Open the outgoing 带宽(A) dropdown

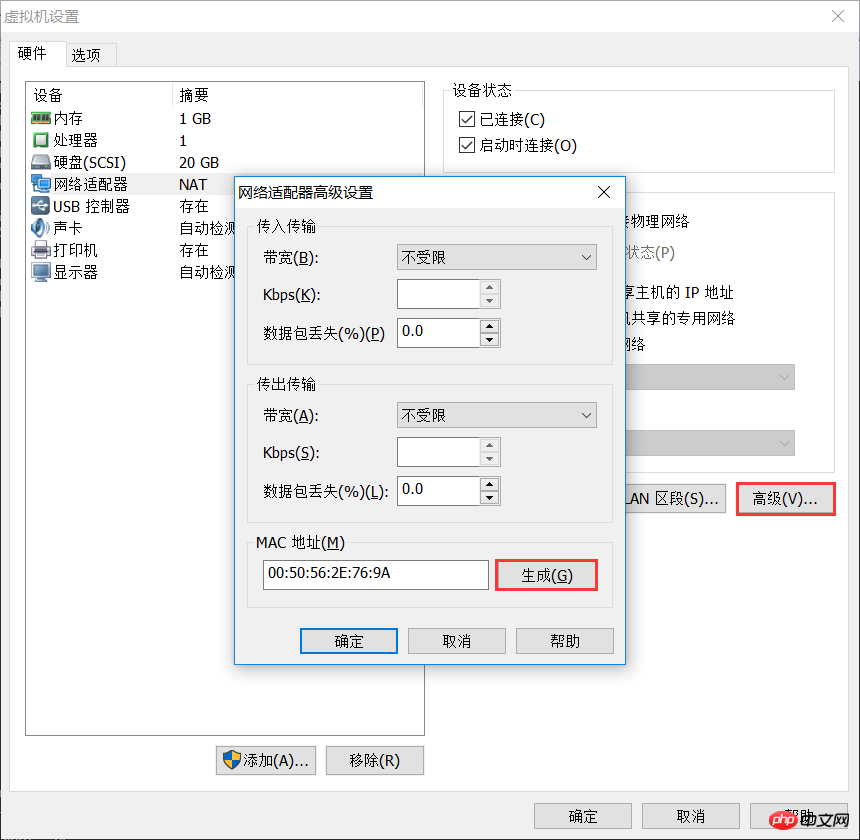pyautogui.click(x=496, y=415)
